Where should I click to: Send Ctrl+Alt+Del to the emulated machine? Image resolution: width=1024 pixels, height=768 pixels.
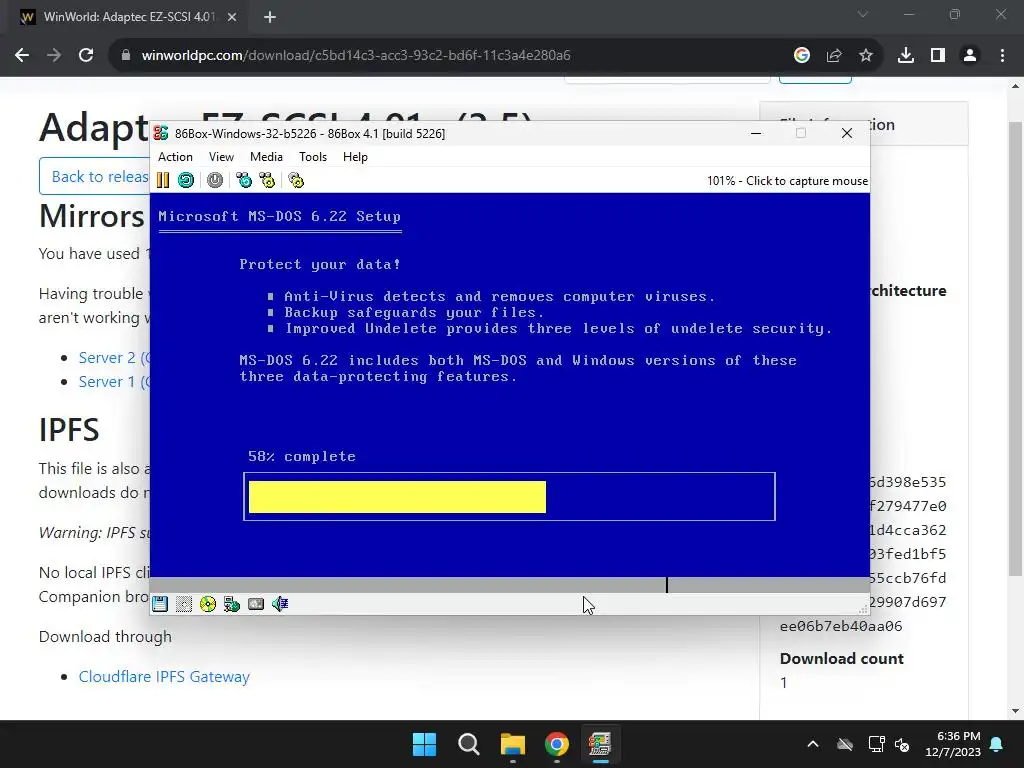[244, 180]
